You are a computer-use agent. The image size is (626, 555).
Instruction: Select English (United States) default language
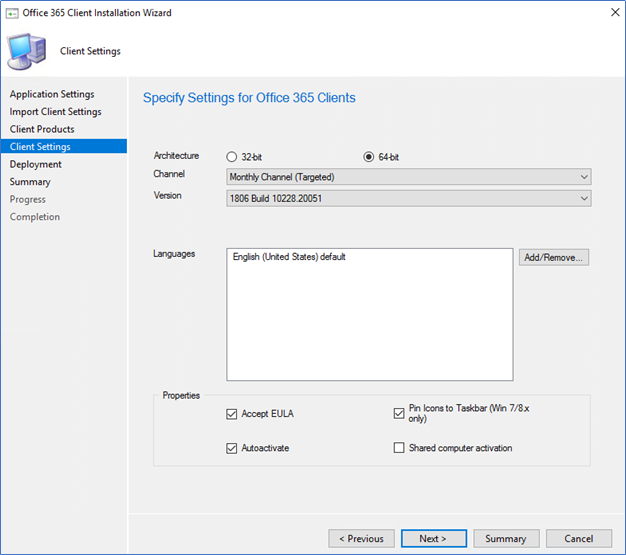(289, 257)
